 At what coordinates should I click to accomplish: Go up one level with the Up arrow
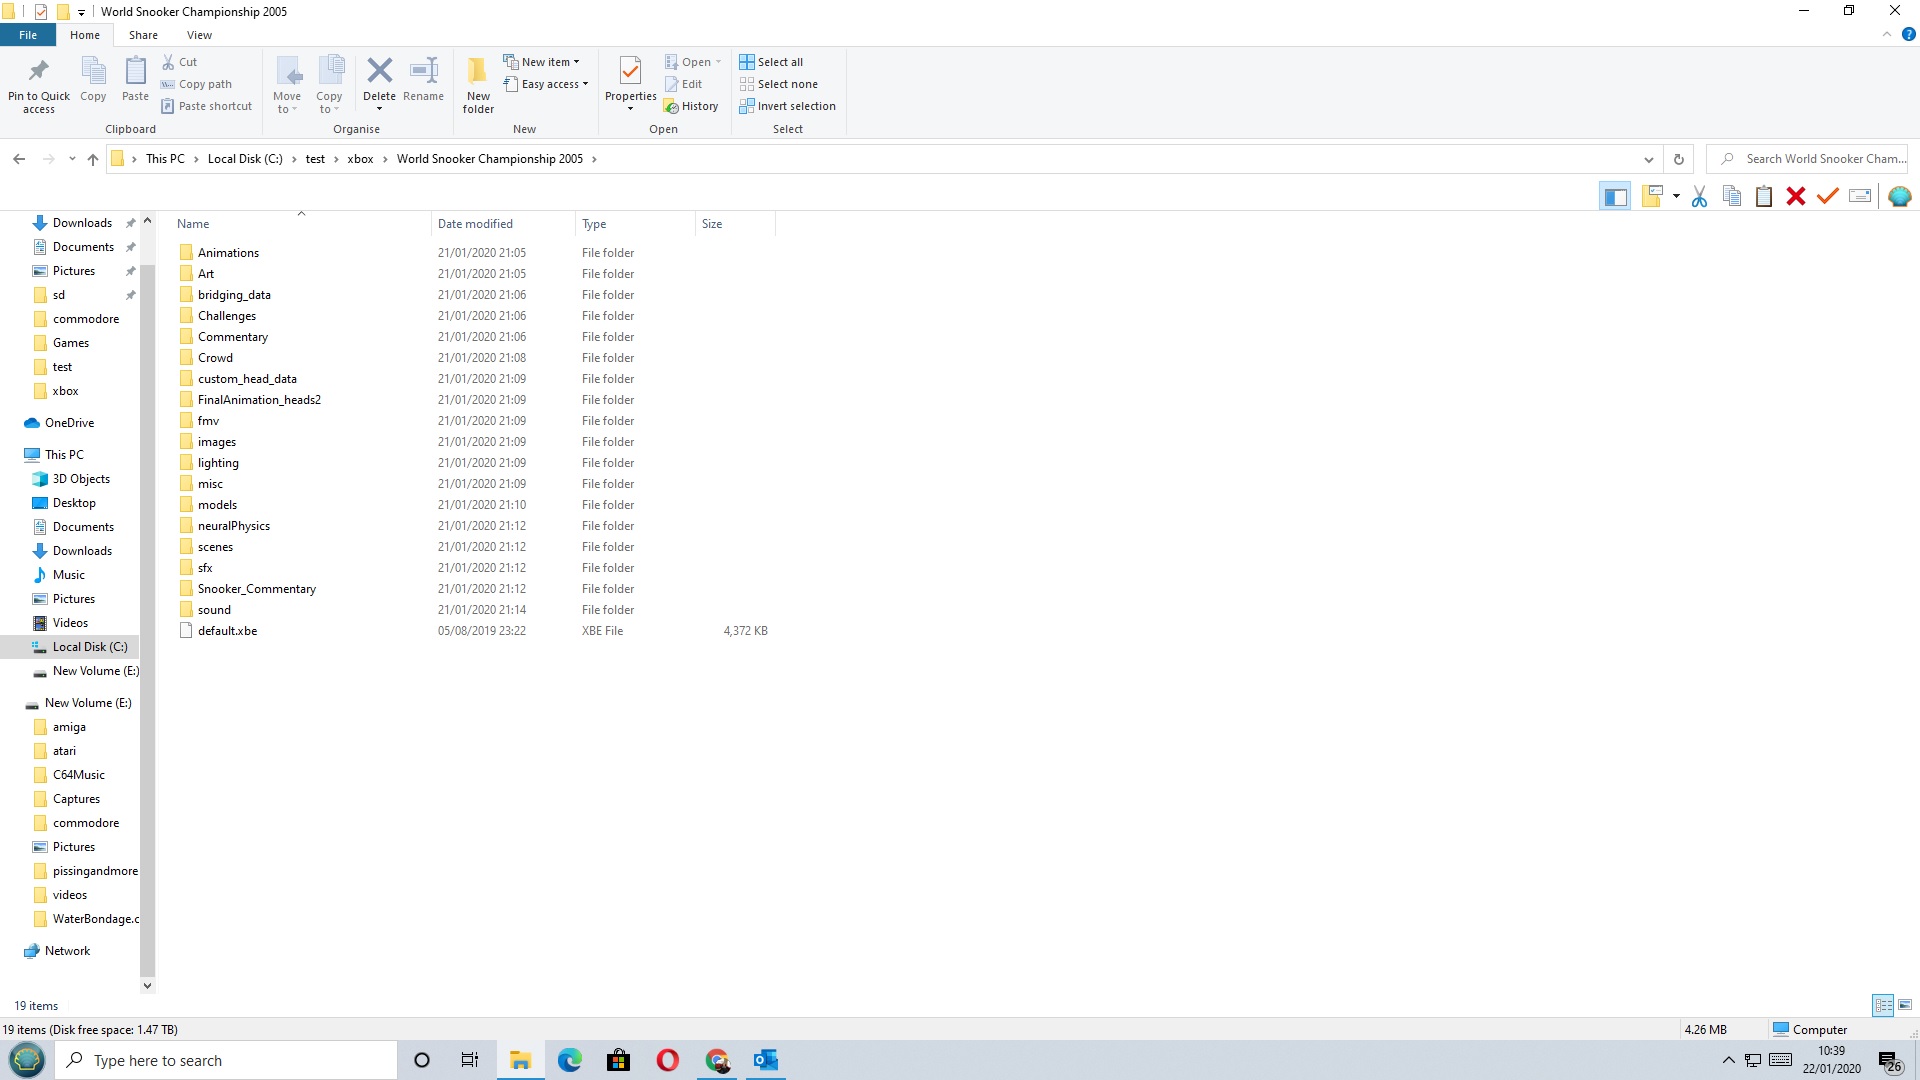click(93, 159)
